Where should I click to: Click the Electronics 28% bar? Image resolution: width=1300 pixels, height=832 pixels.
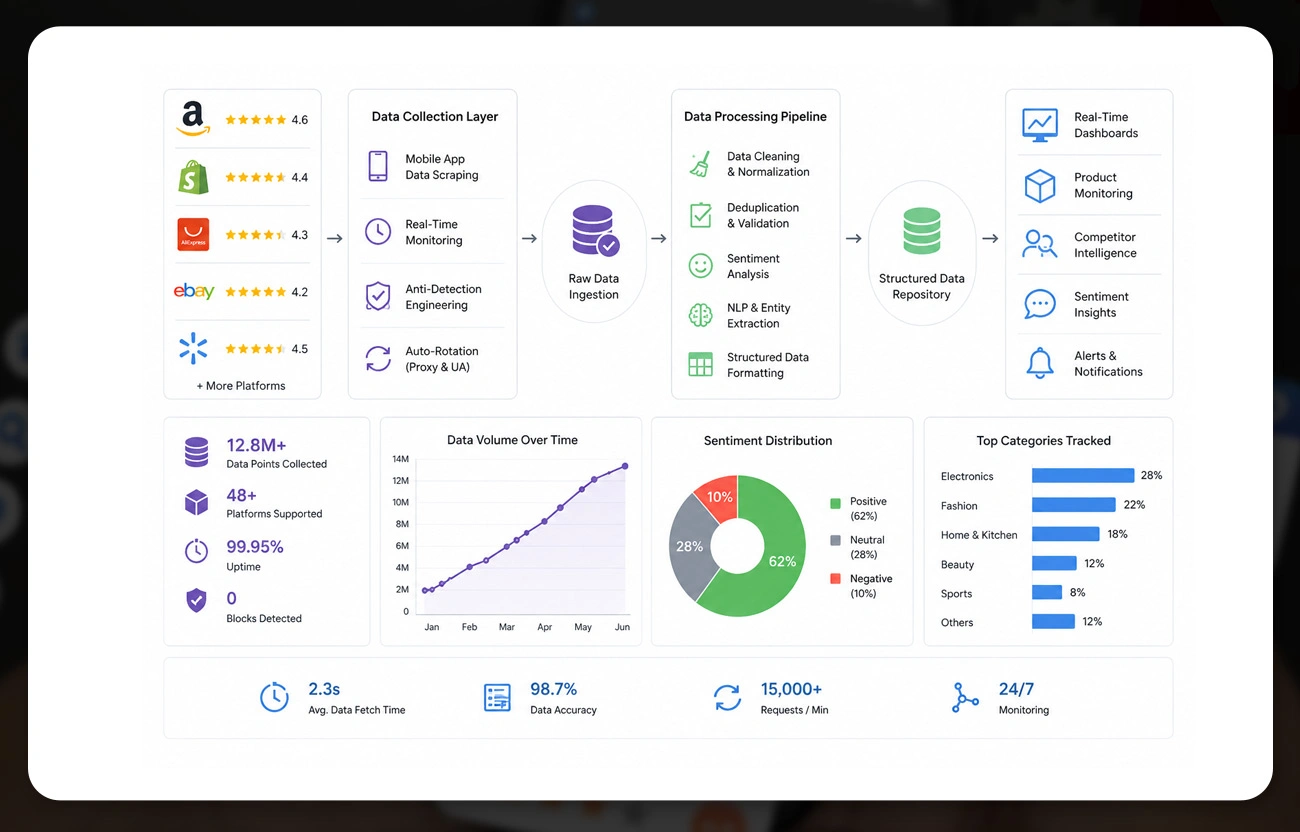[1083, 476]
